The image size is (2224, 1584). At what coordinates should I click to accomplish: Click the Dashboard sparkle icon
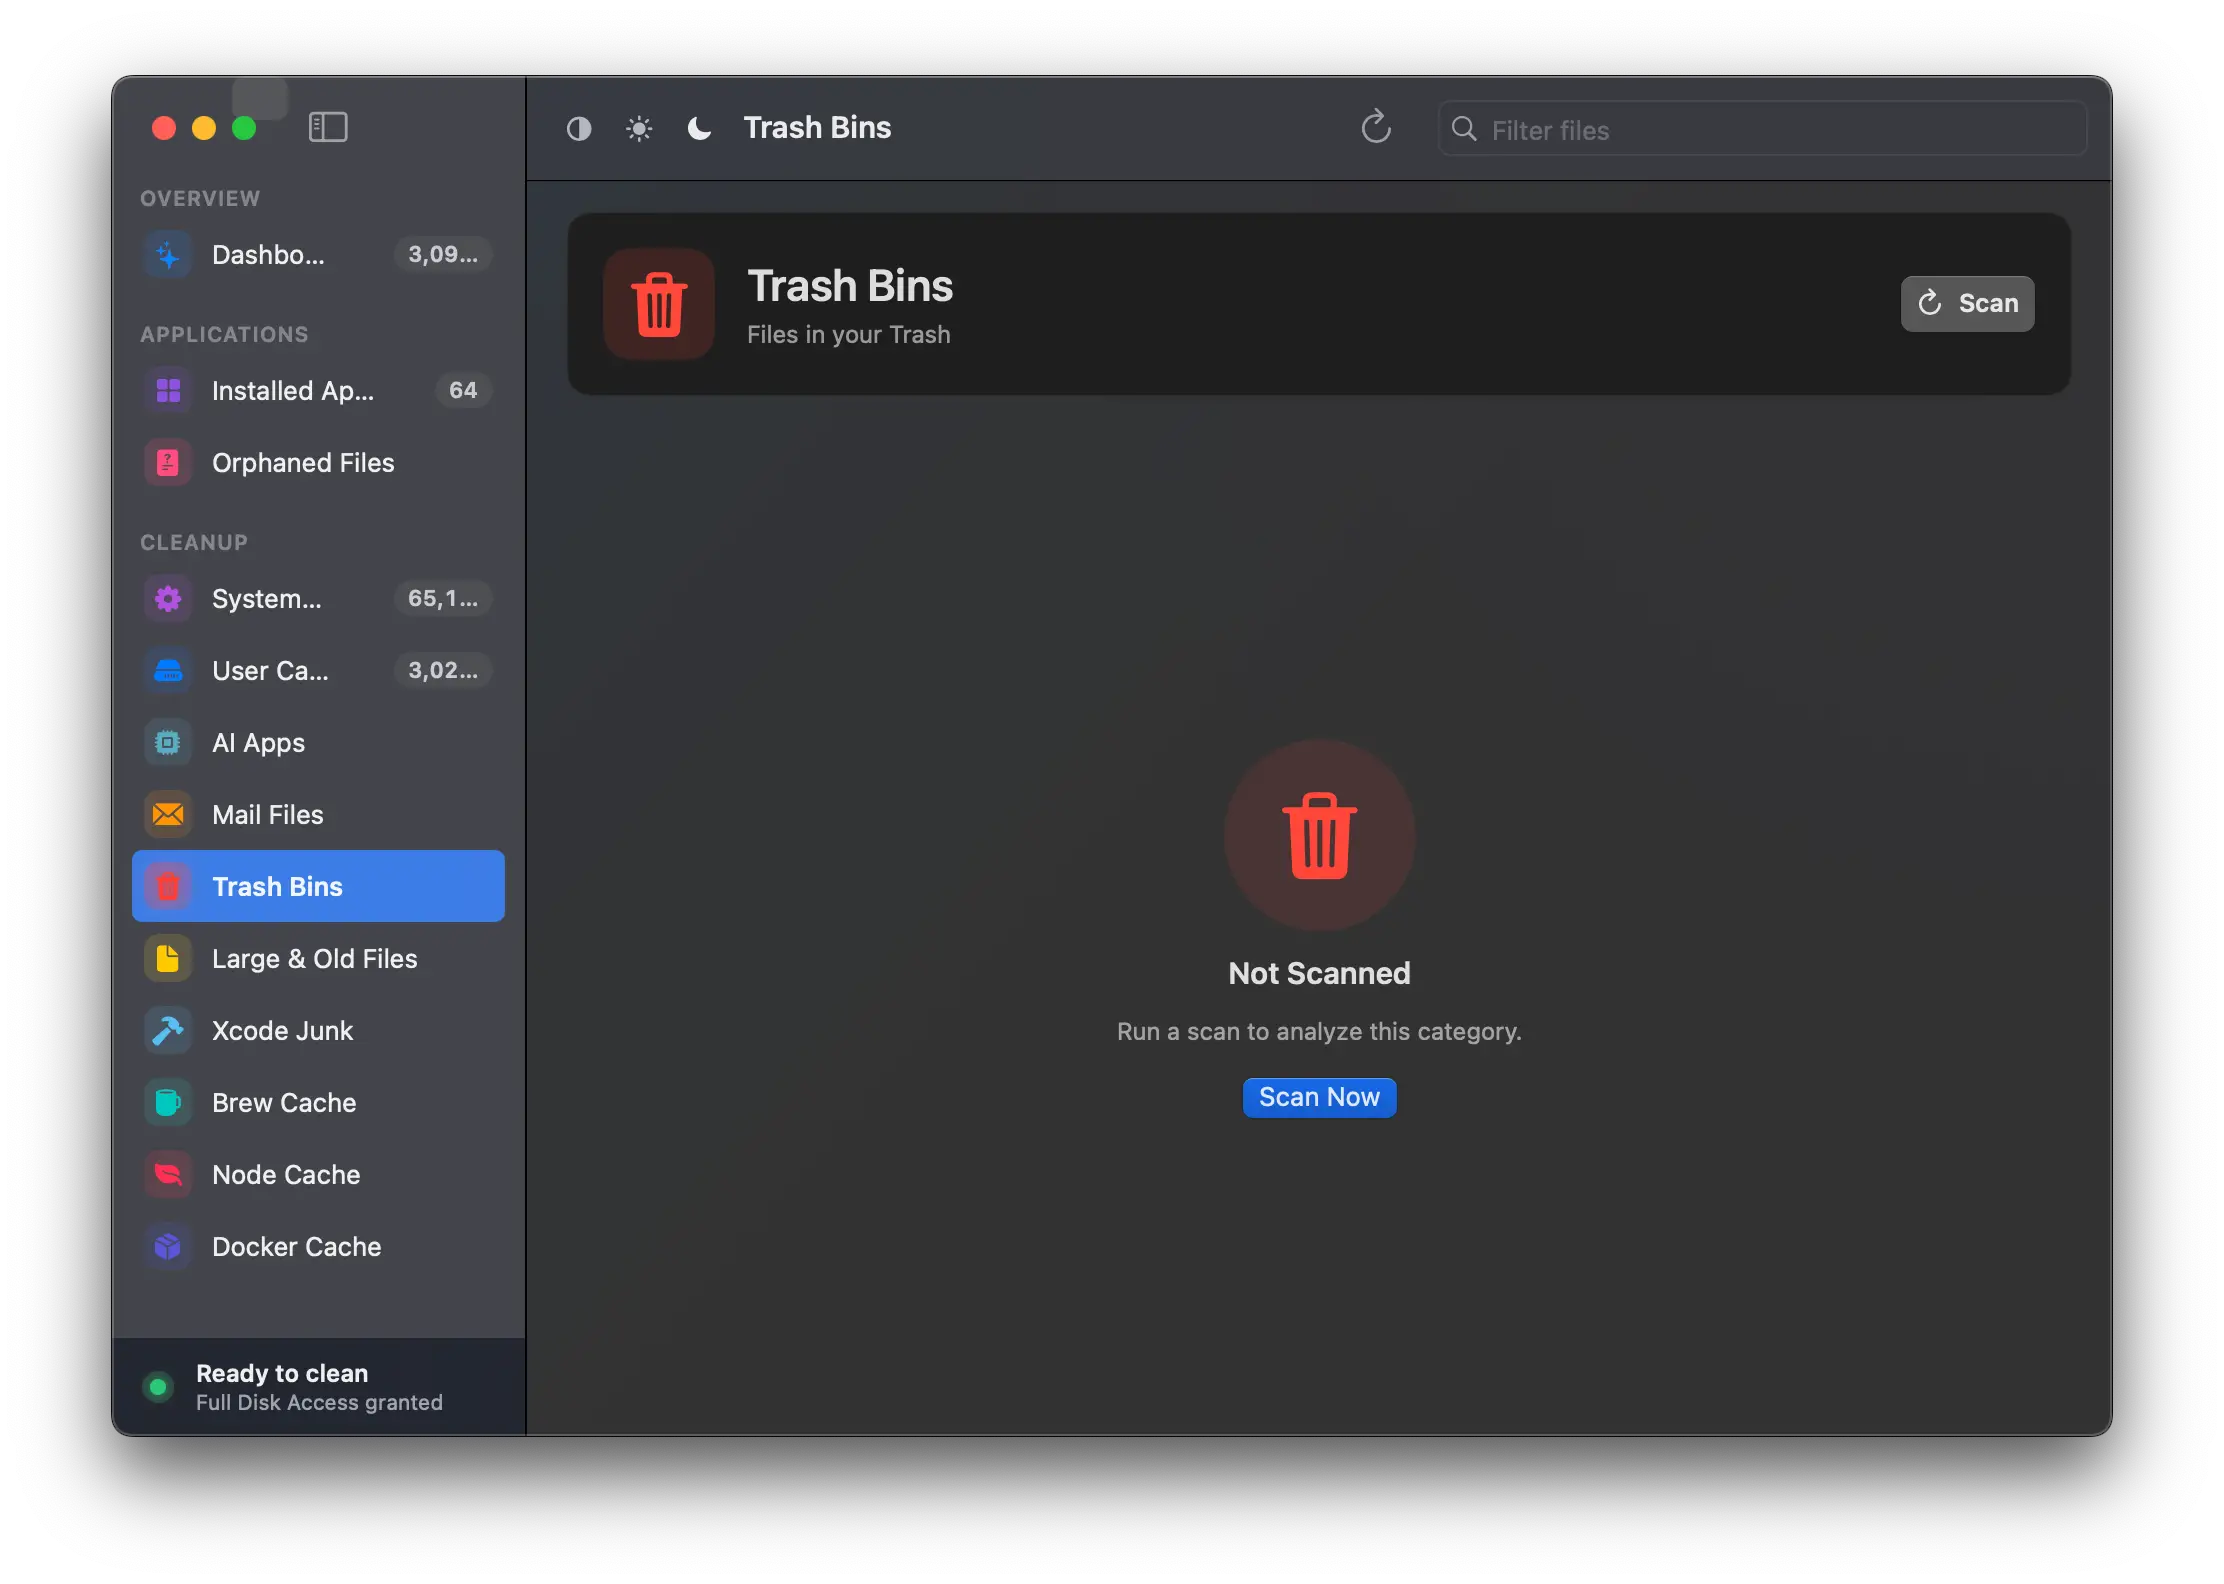pyautogui.click(x=168, y=255)
